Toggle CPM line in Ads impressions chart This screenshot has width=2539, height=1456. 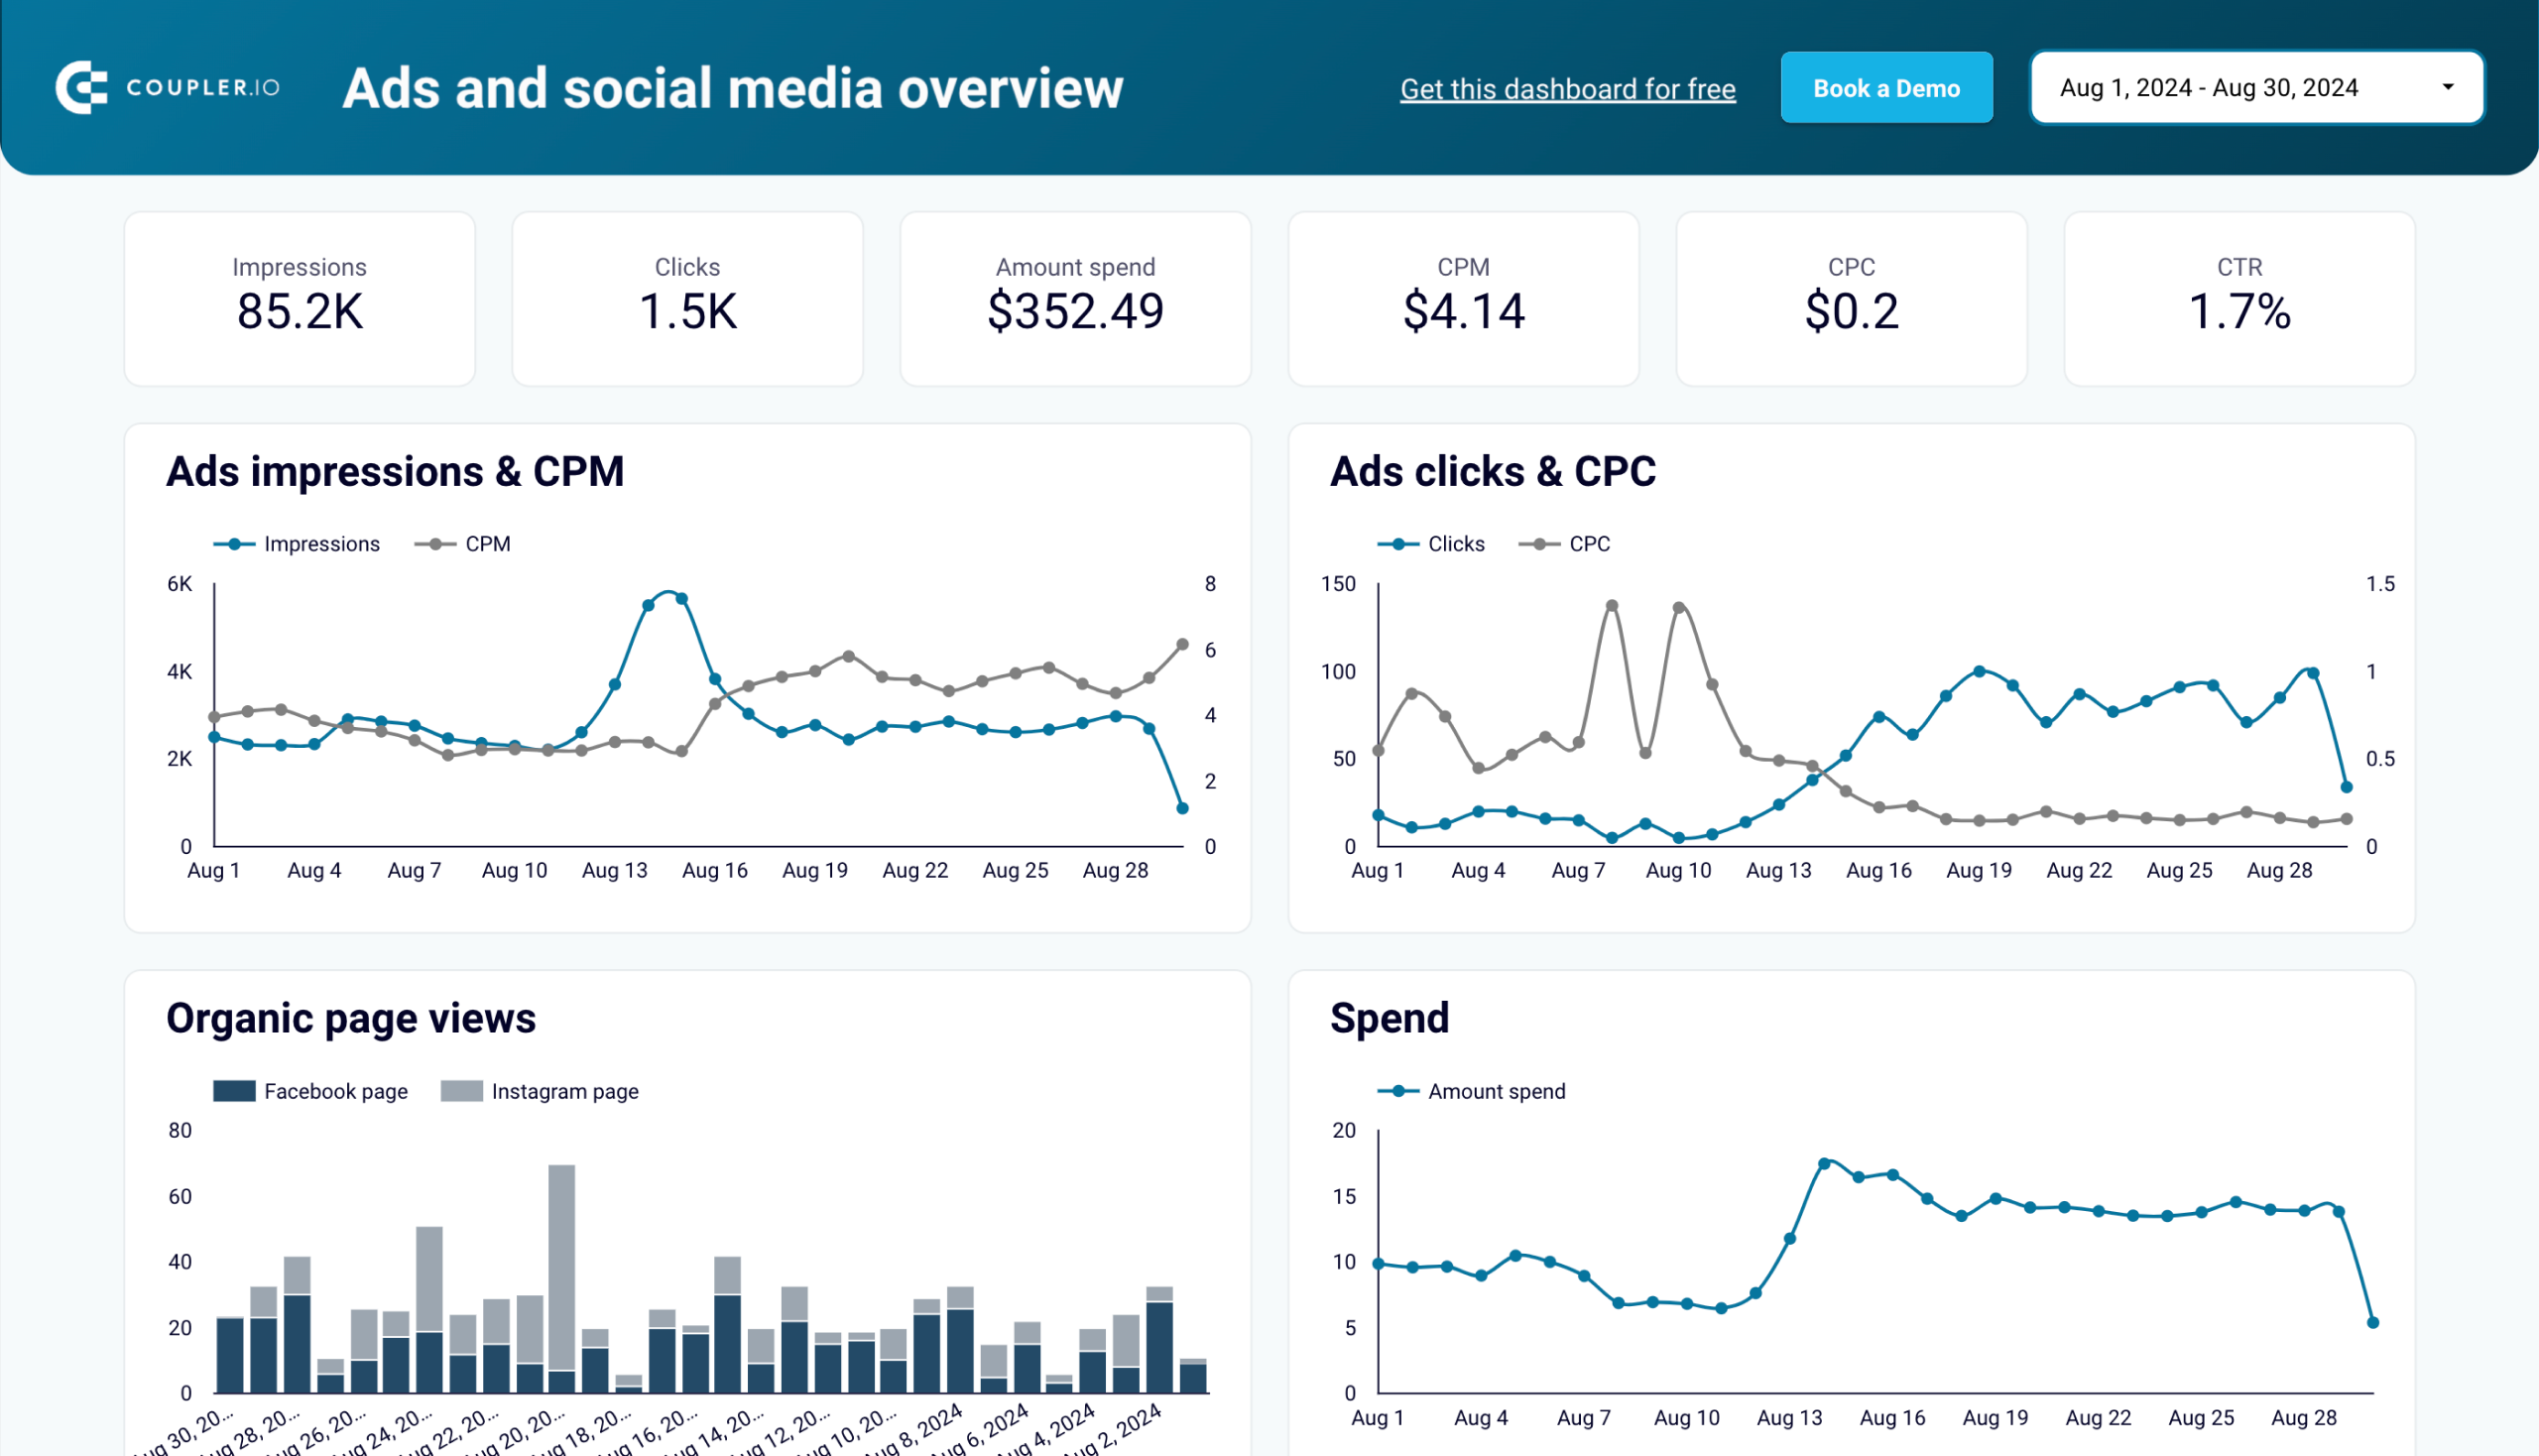(464, 543)
